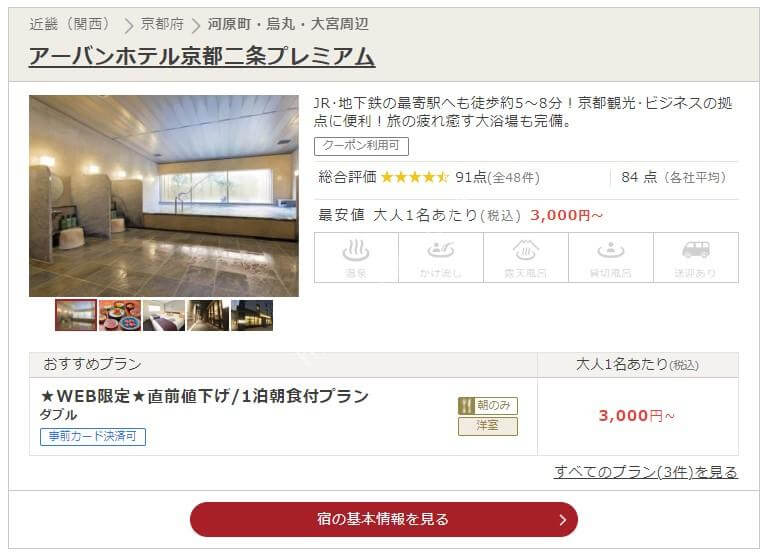Click the open-air bath (露天風呂) icon

tap(526, 257)
